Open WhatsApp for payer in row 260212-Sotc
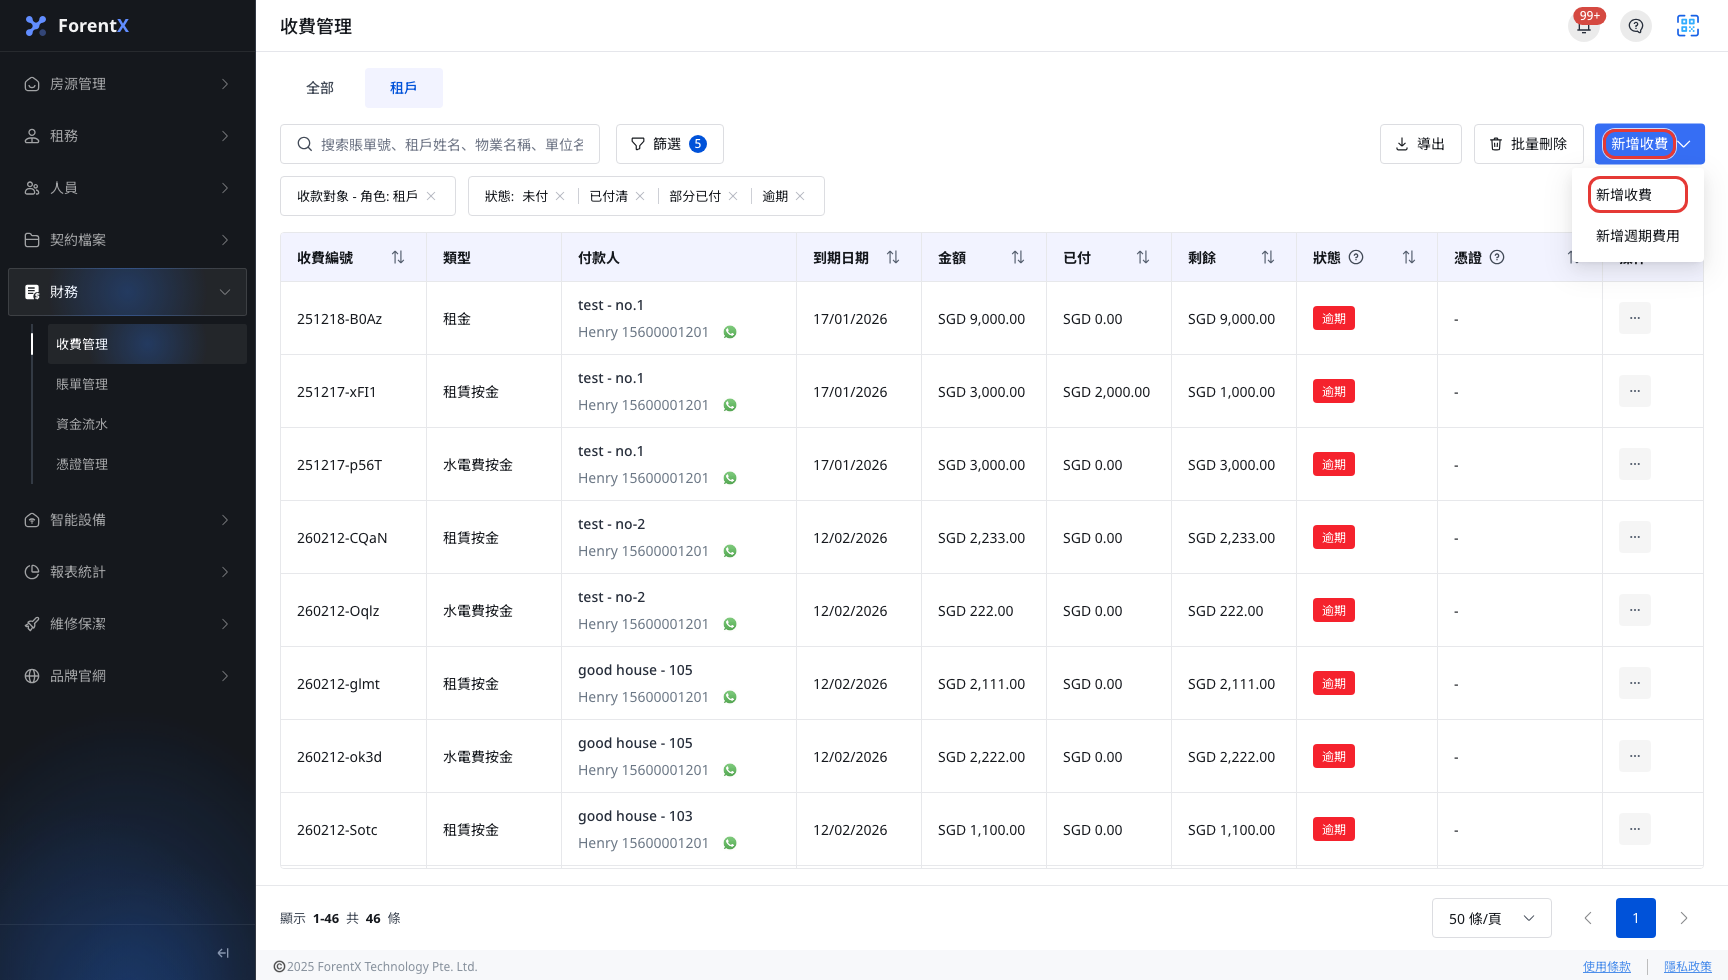 pos(730,843)
